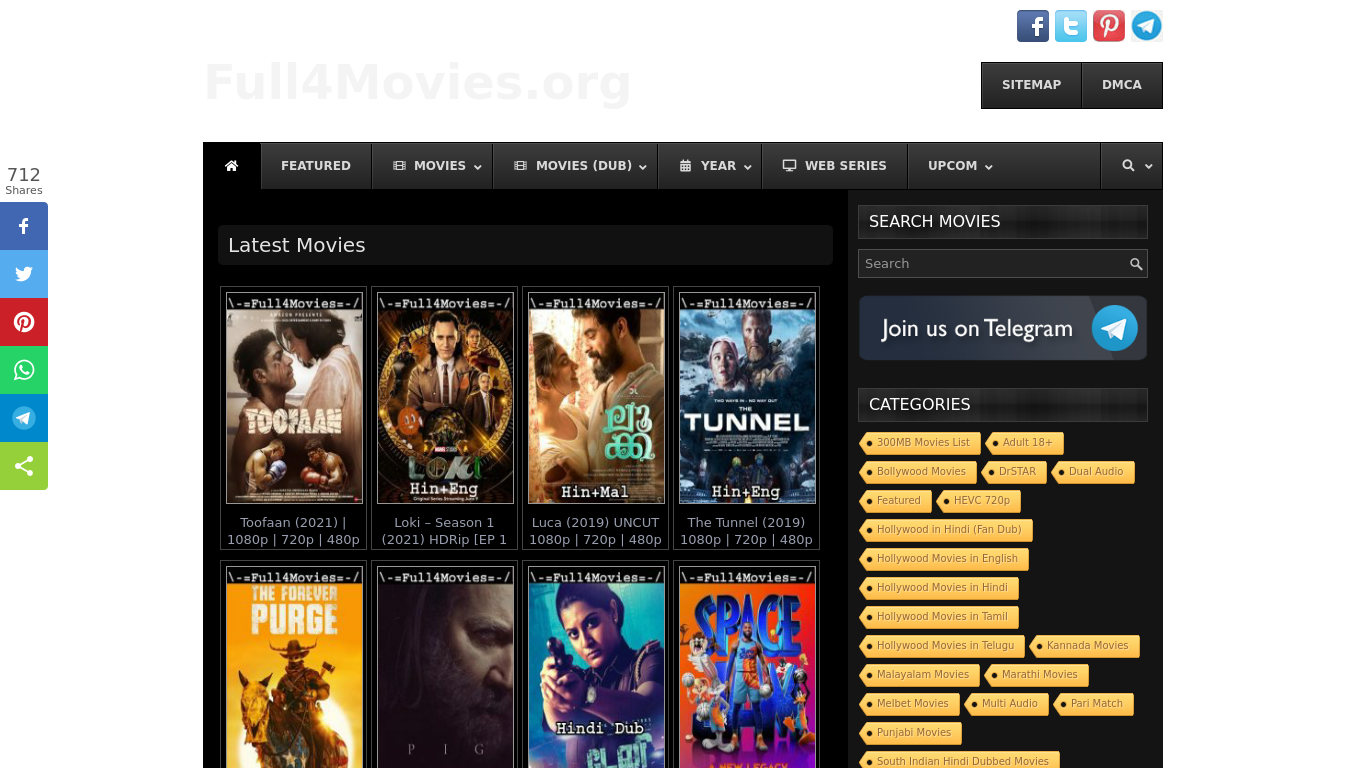Open the Luca (2019) poster
Screen dimensions: 1366x768
[x=596, y=398]
